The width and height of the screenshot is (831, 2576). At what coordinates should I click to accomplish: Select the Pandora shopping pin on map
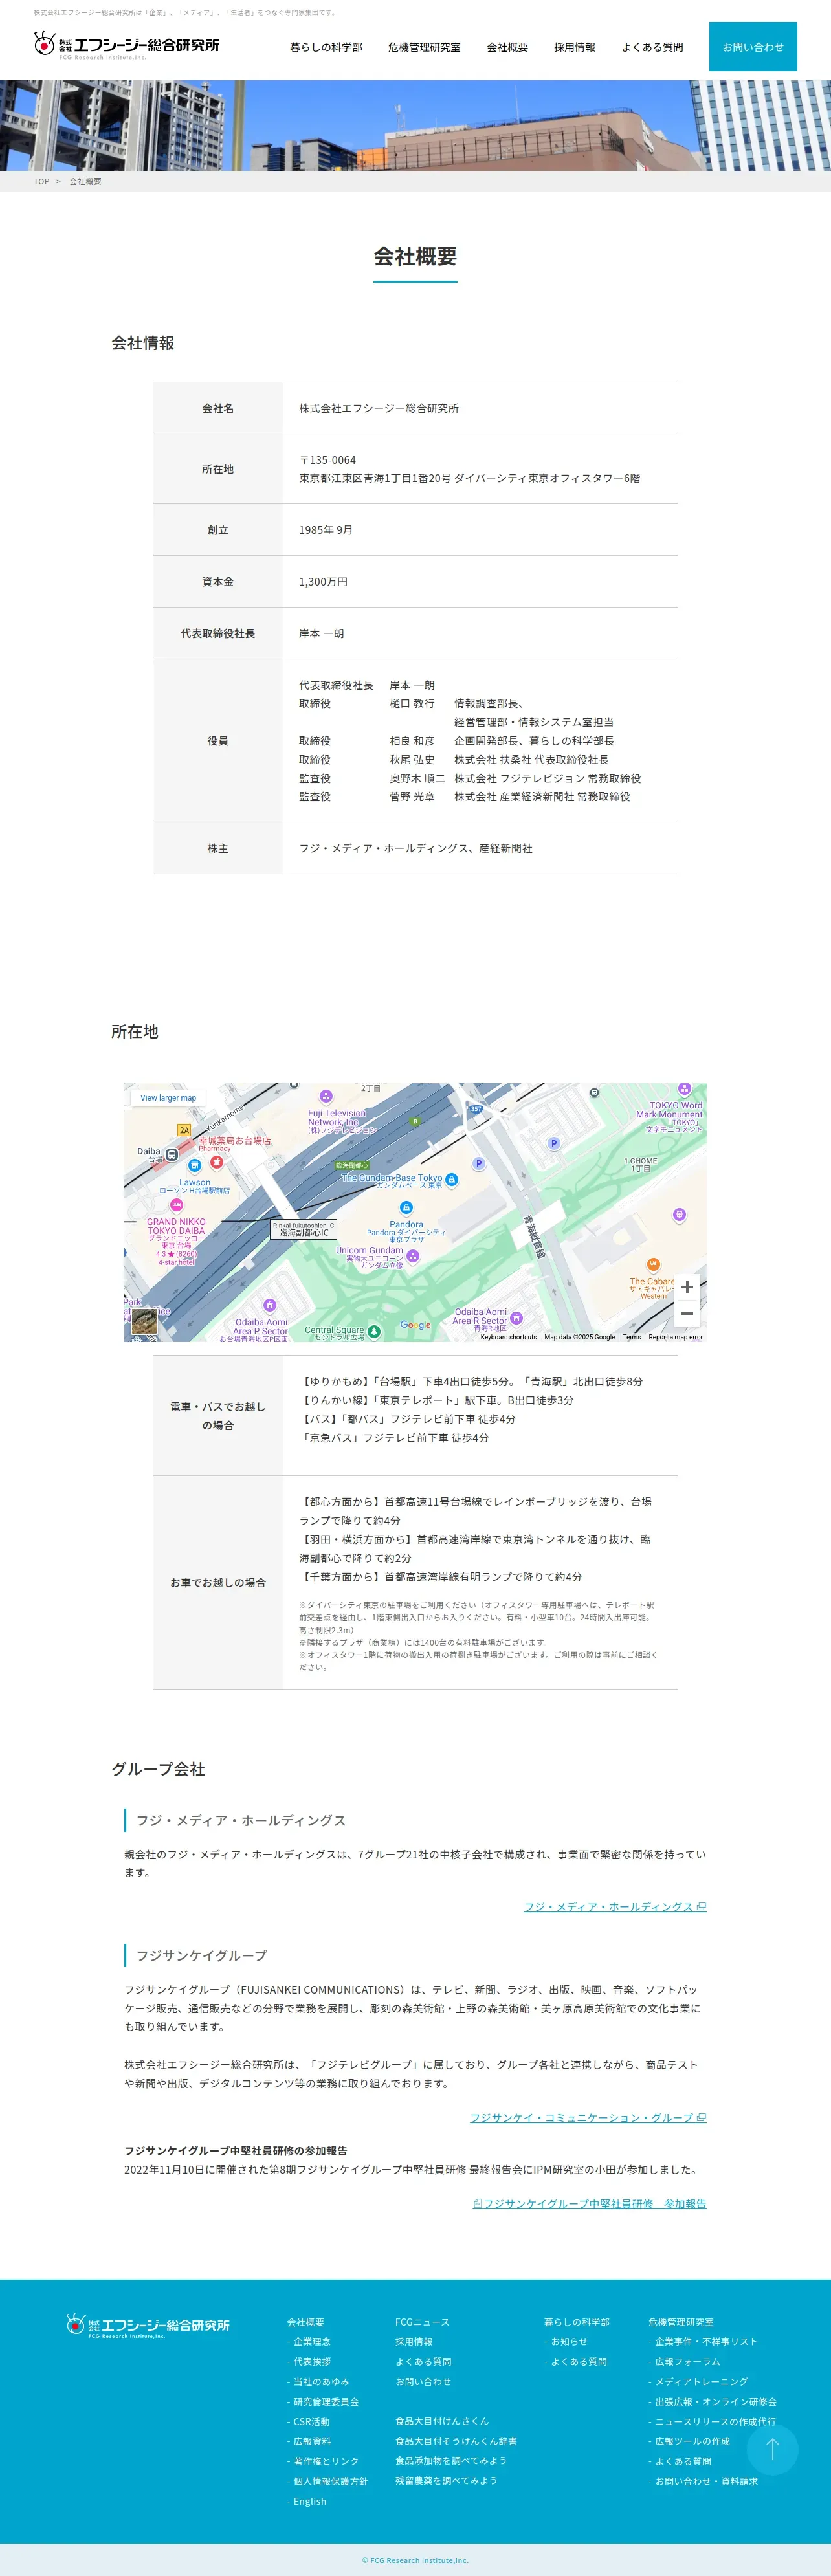pos(406,1208)
